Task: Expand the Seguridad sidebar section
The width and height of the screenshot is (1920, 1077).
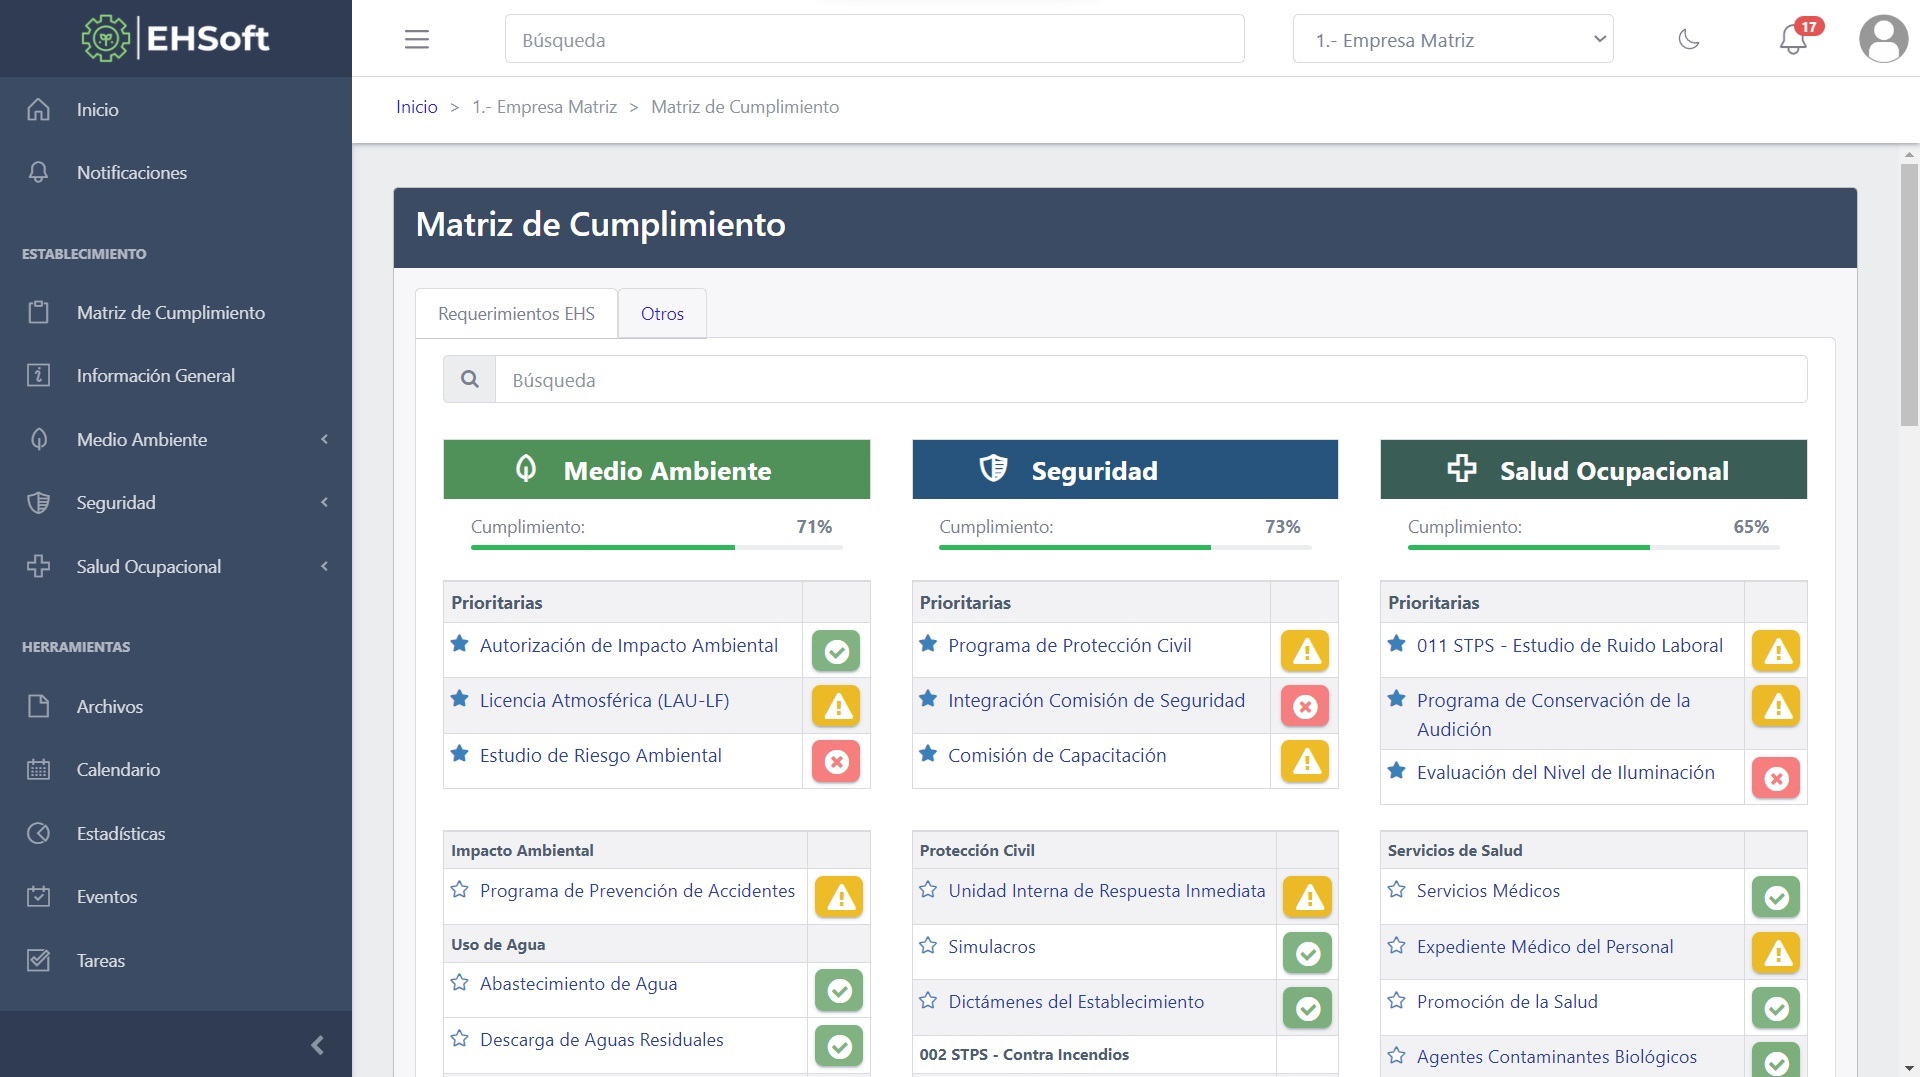Action: 115,502
